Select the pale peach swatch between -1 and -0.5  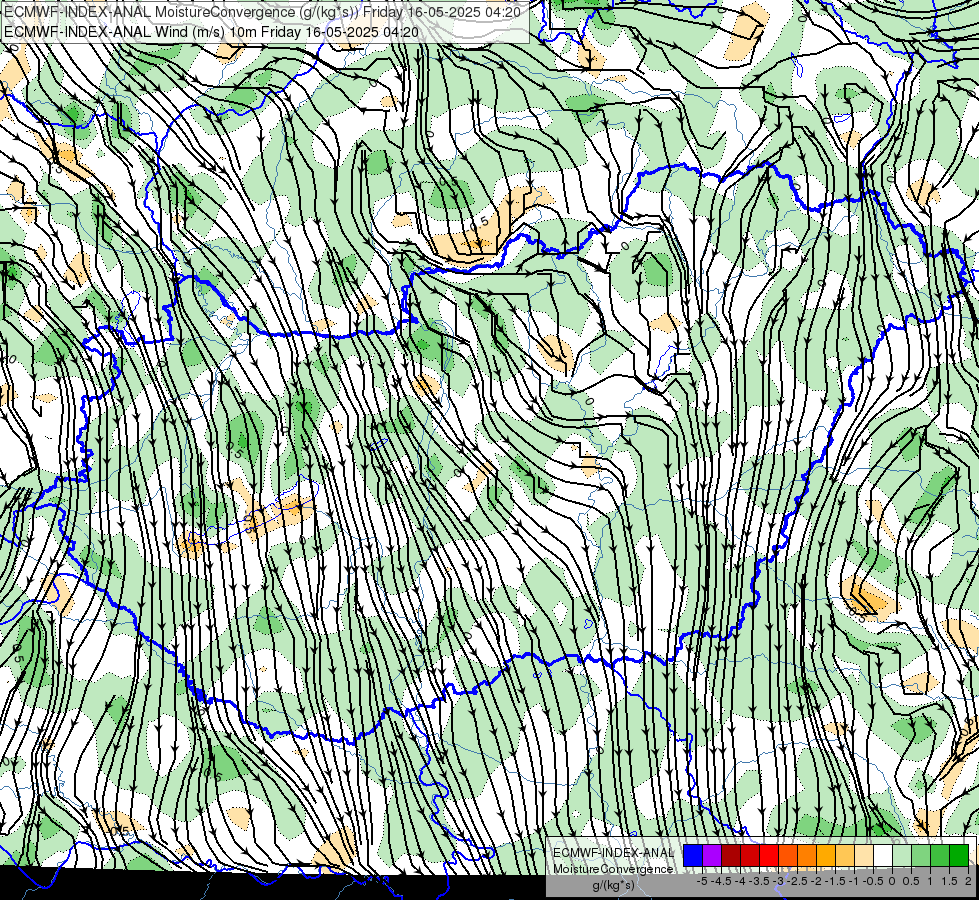864,855
